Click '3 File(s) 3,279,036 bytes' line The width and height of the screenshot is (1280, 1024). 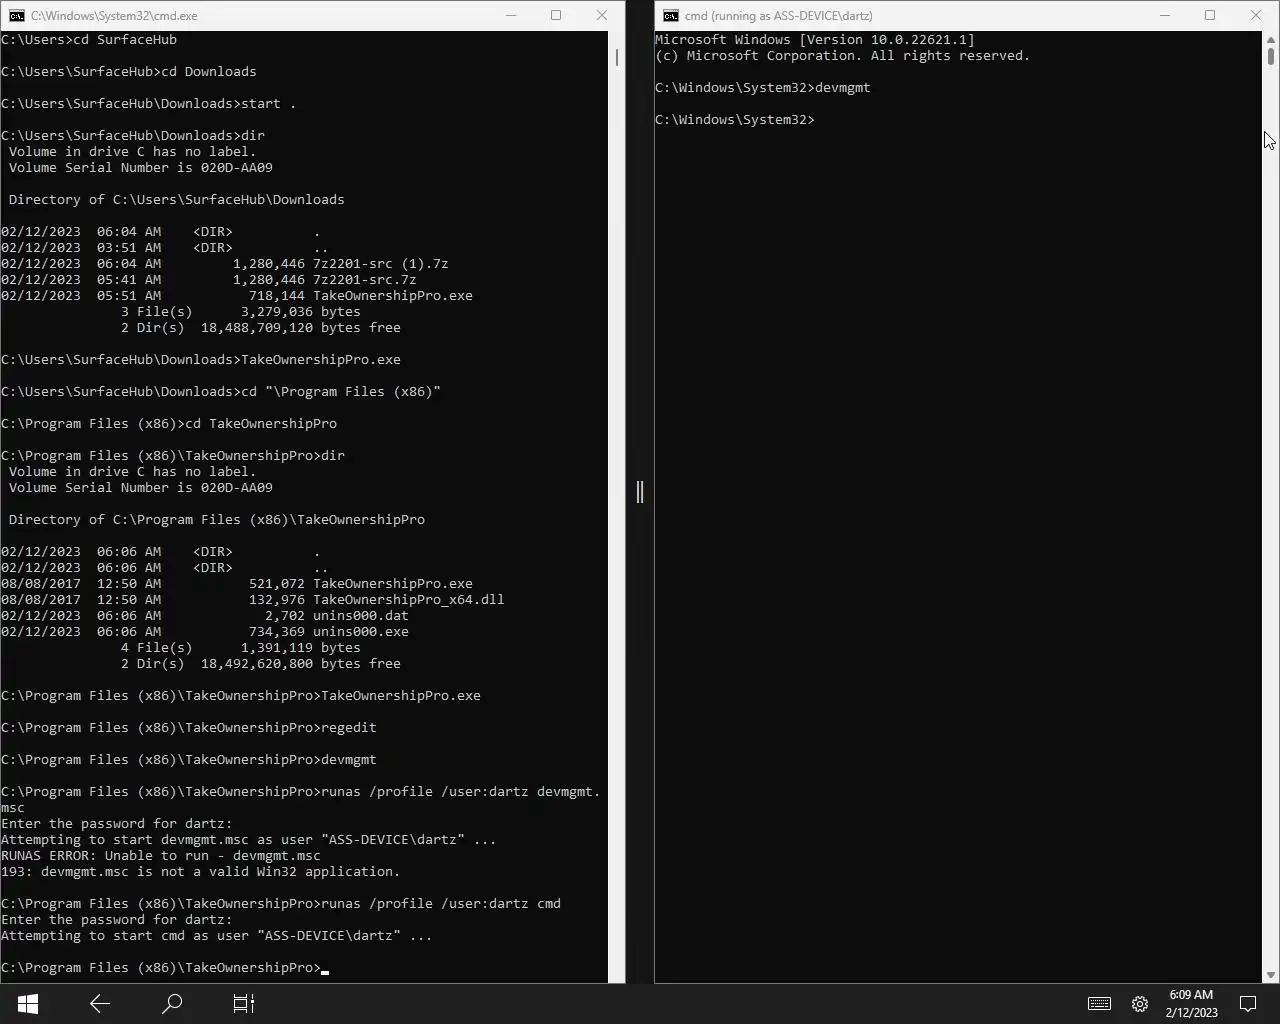coord(240,311)
